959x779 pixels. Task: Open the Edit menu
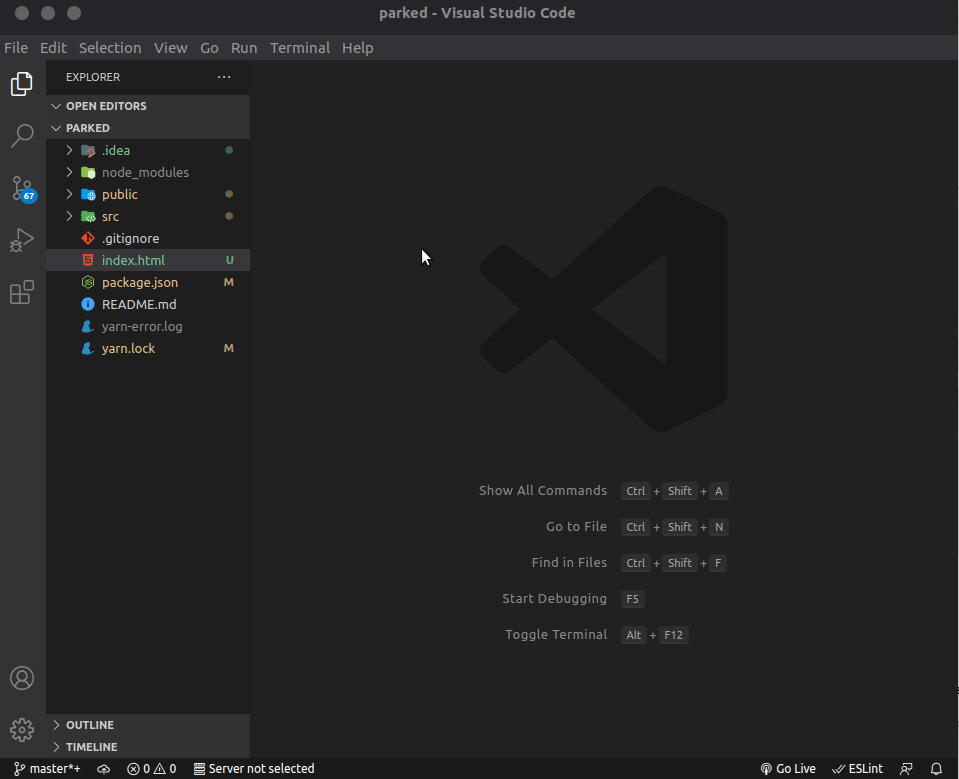(x=53, y=48)
